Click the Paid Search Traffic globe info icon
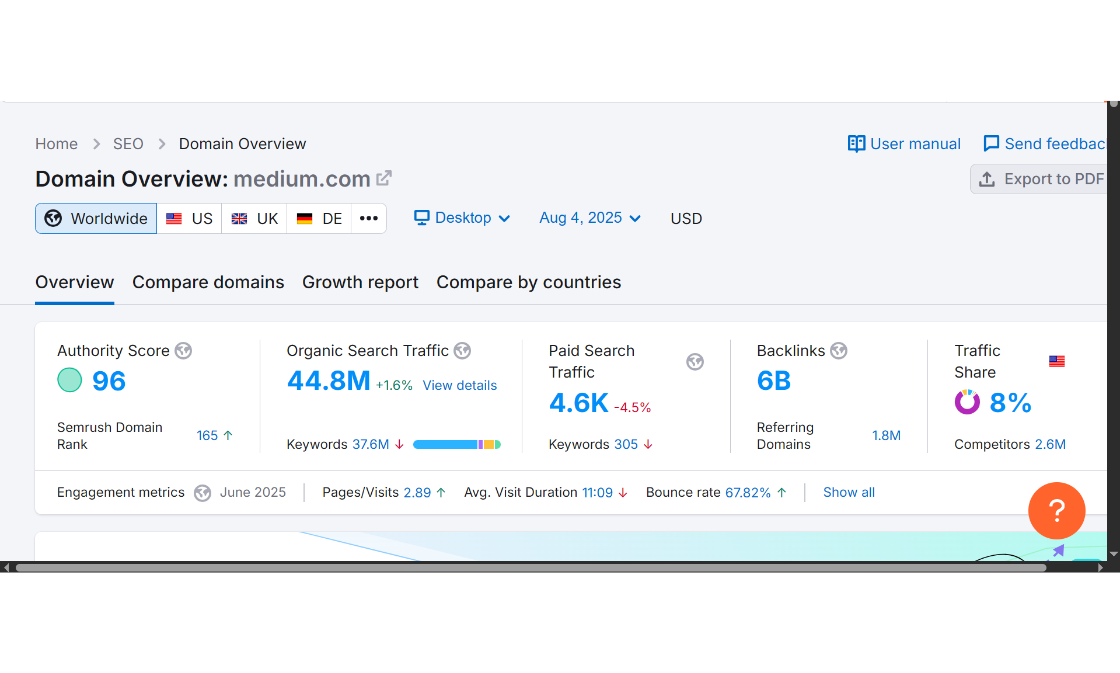The width and height of the screenshot is (1120, 673). click(695, 362)
